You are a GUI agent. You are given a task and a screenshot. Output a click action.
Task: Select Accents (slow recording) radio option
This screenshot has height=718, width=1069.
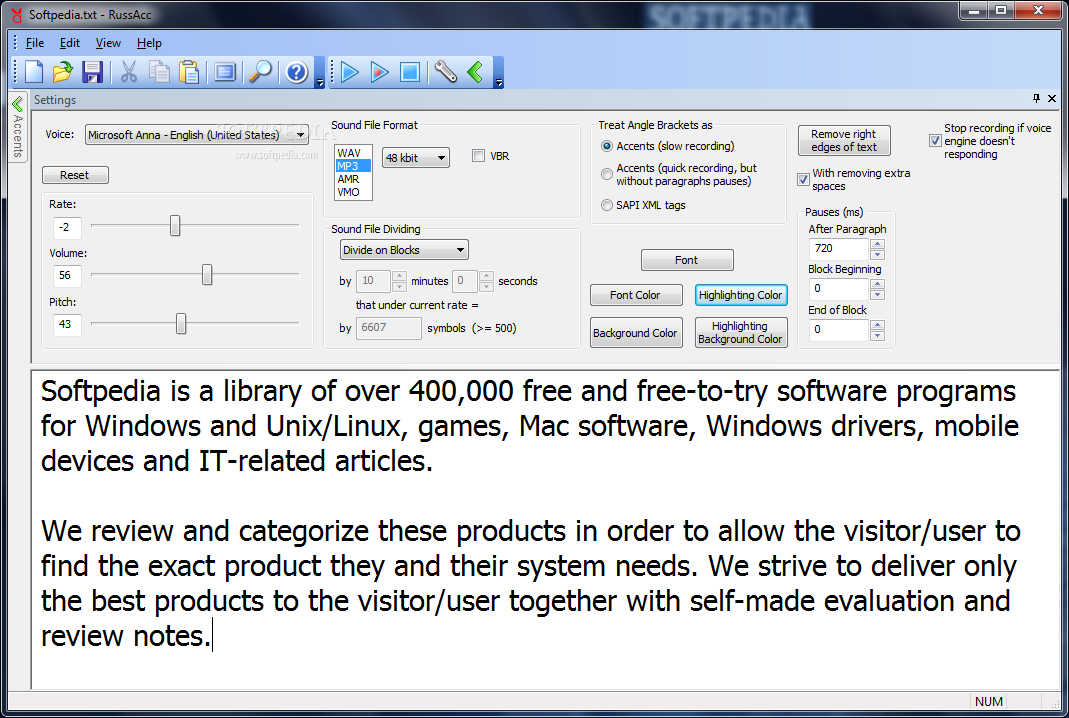coord(607,146)
